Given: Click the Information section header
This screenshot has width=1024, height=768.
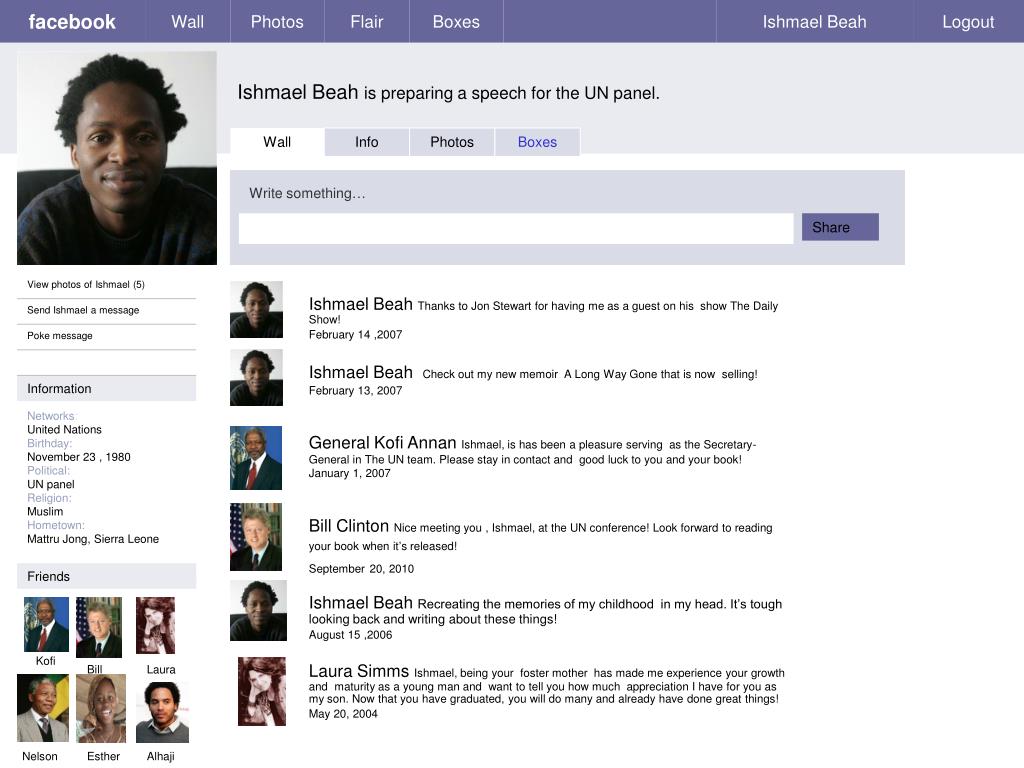Looking at the screenshot, I should 106,389.
